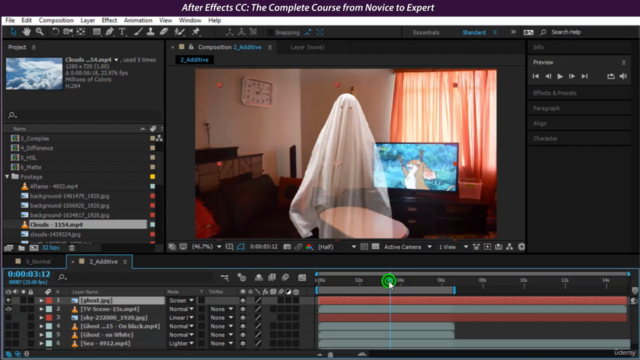Image resolution: width=640 pixels, height=360 pixels.
Task: Select the Zoom magnifier tool
Action: (x=40, y=32)
